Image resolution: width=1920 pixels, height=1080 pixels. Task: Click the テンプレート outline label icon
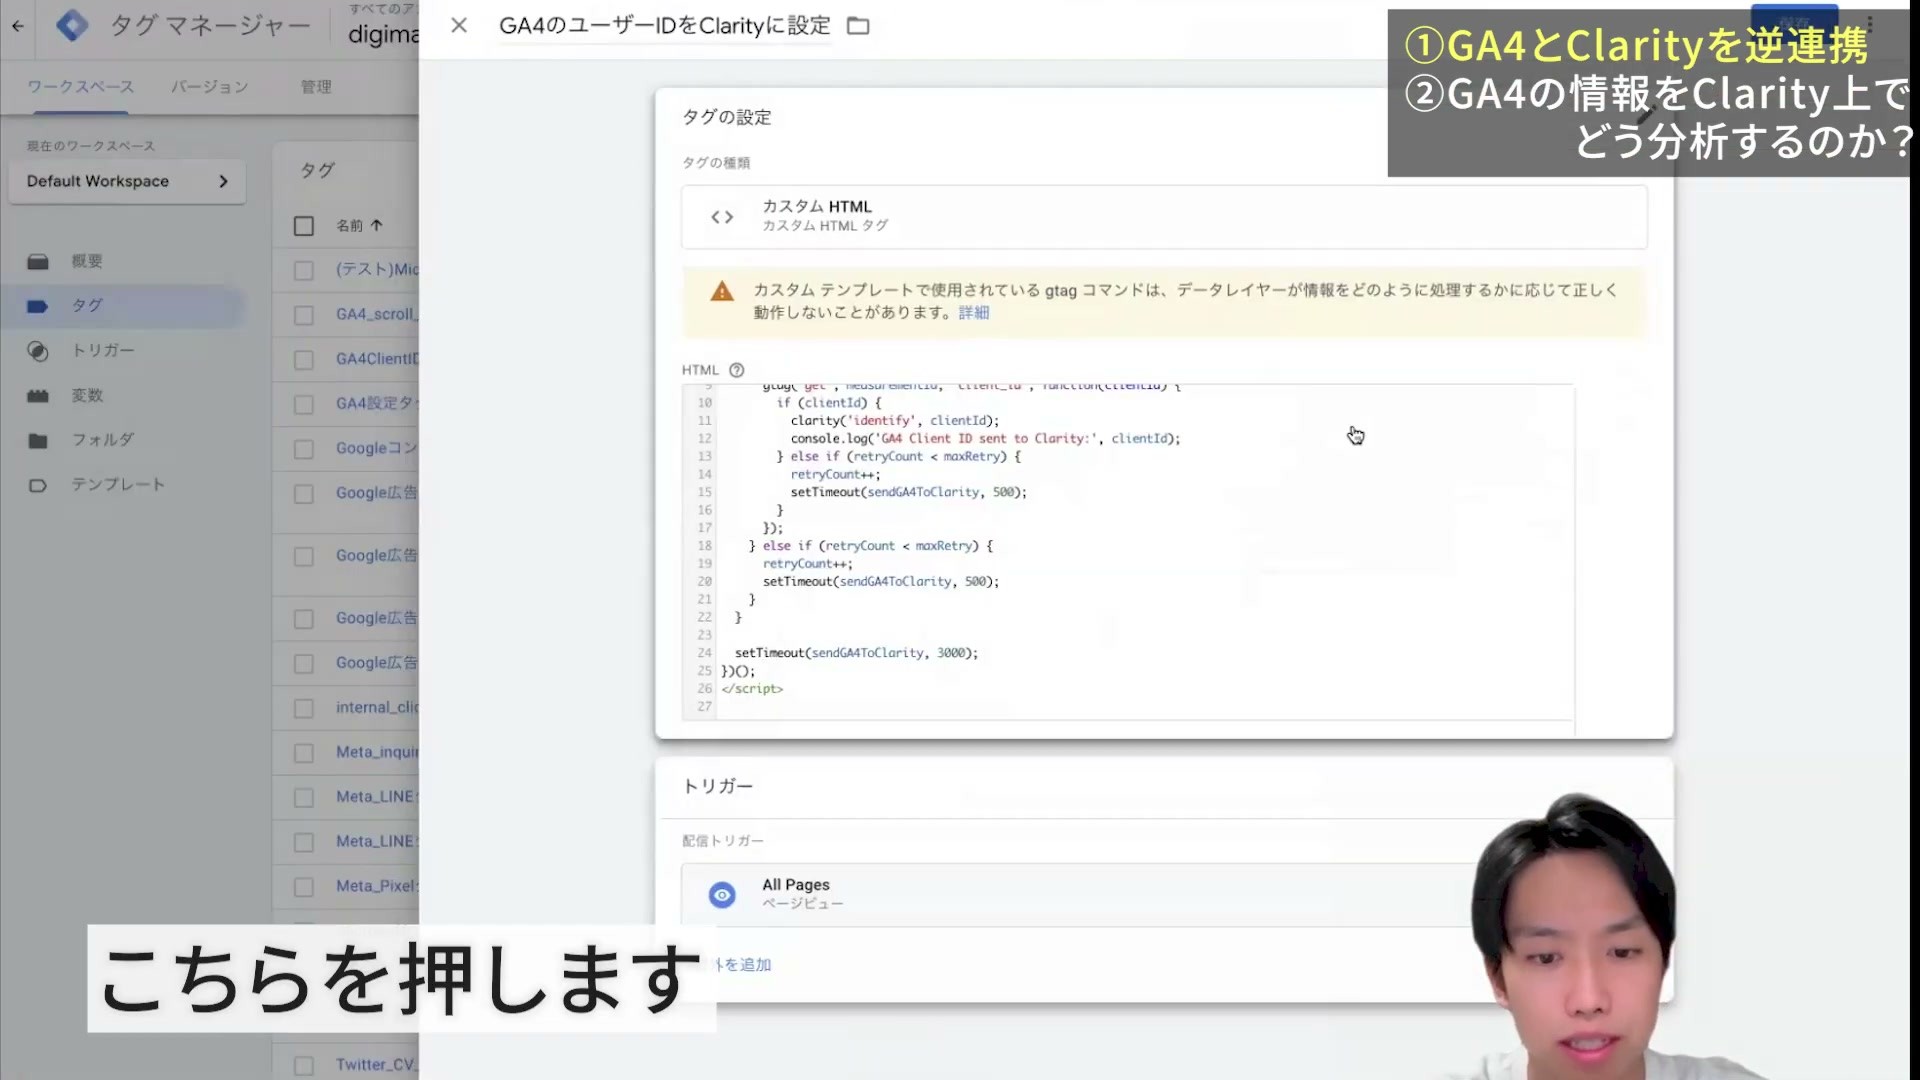(x=38, y=485)
